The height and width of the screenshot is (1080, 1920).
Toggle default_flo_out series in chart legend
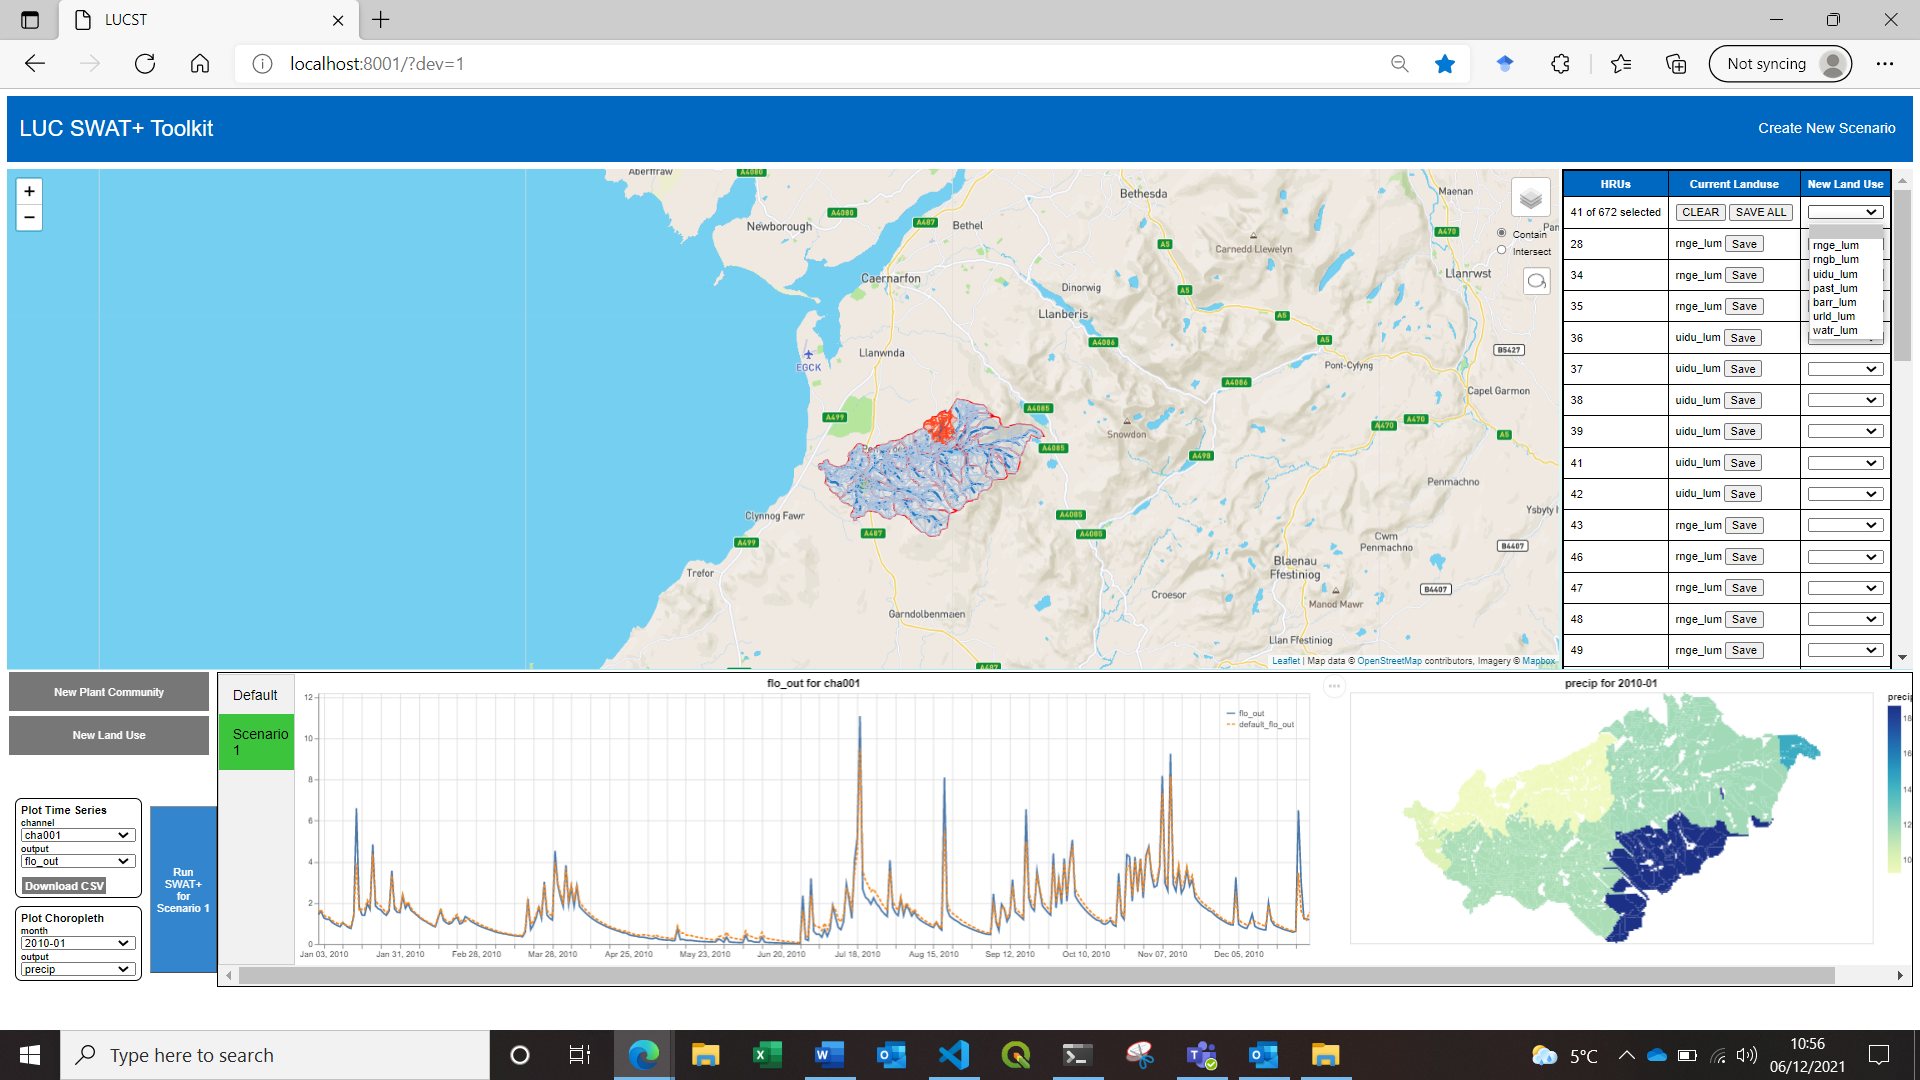click(1260, 724)
